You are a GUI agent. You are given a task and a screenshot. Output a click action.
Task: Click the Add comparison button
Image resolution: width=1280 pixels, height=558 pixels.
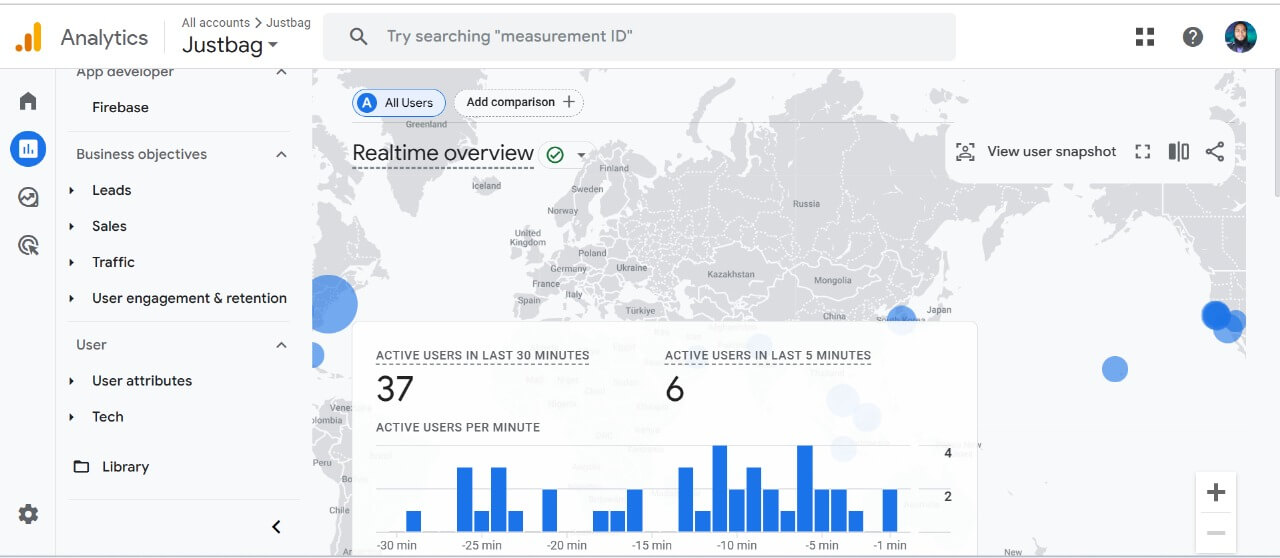(518, 102)
